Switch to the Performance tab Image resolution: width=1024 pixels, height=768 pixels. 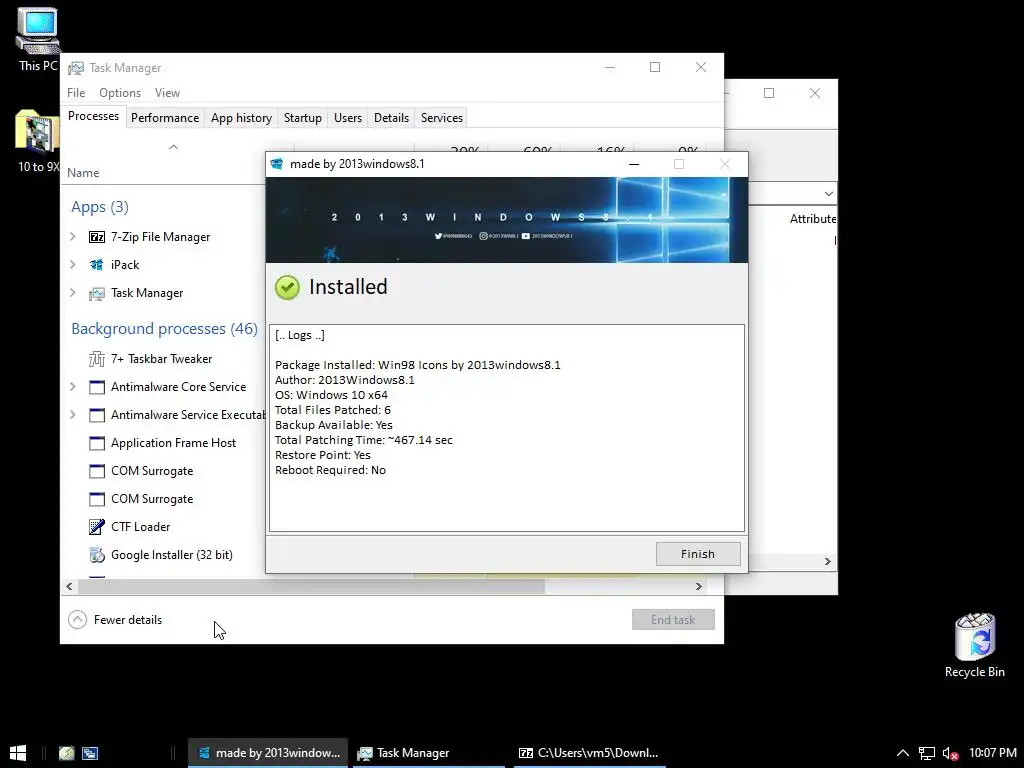pos(165,118)
